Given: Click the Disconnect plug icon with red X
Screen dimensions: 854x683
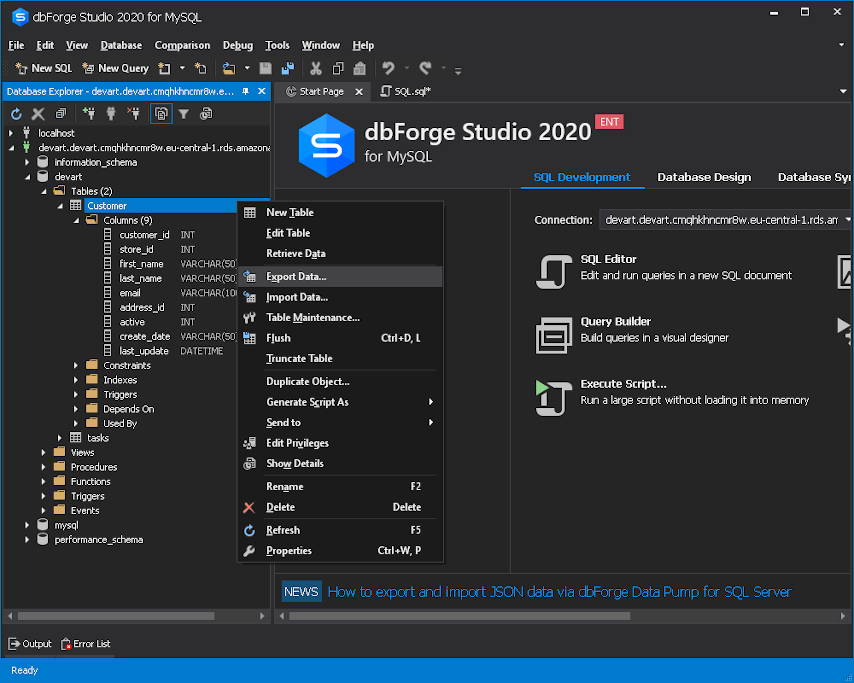Looking at the screenshot, I should (x=133, y=114).
